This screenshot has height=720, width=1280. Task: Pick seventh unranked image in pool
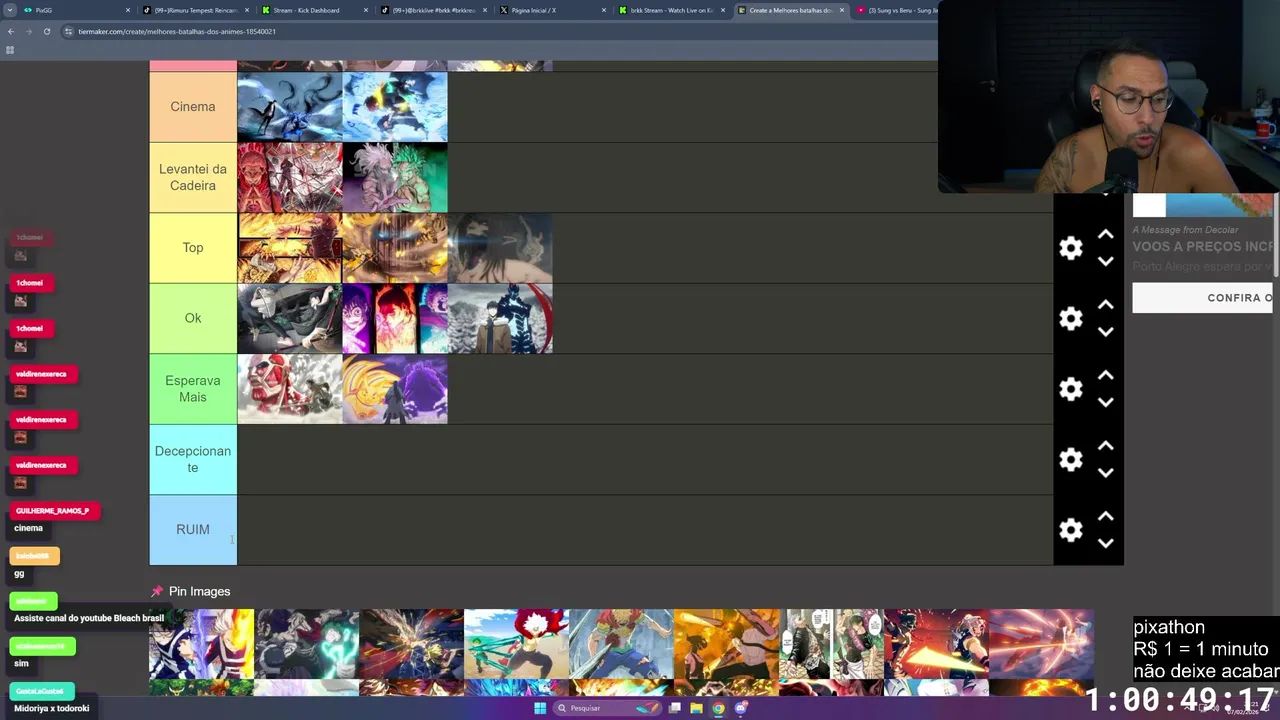click(831, 644)
